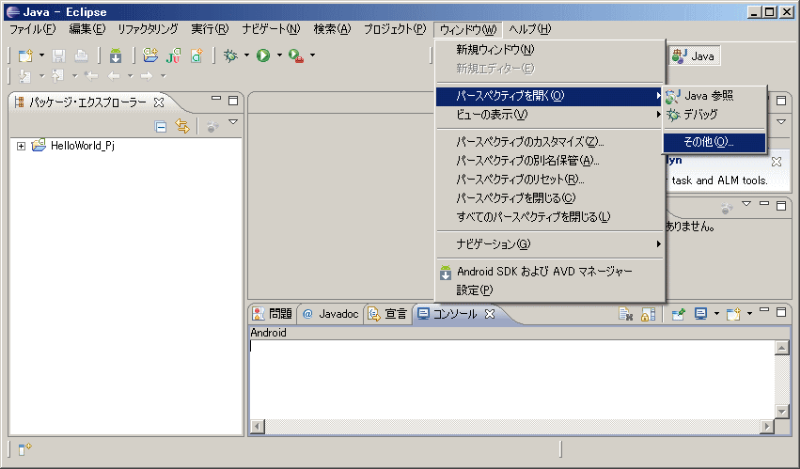The width and height of the screenshot is (800, 469).
Task: Click the Next Annotation icon
Action: tap(24, 76)
